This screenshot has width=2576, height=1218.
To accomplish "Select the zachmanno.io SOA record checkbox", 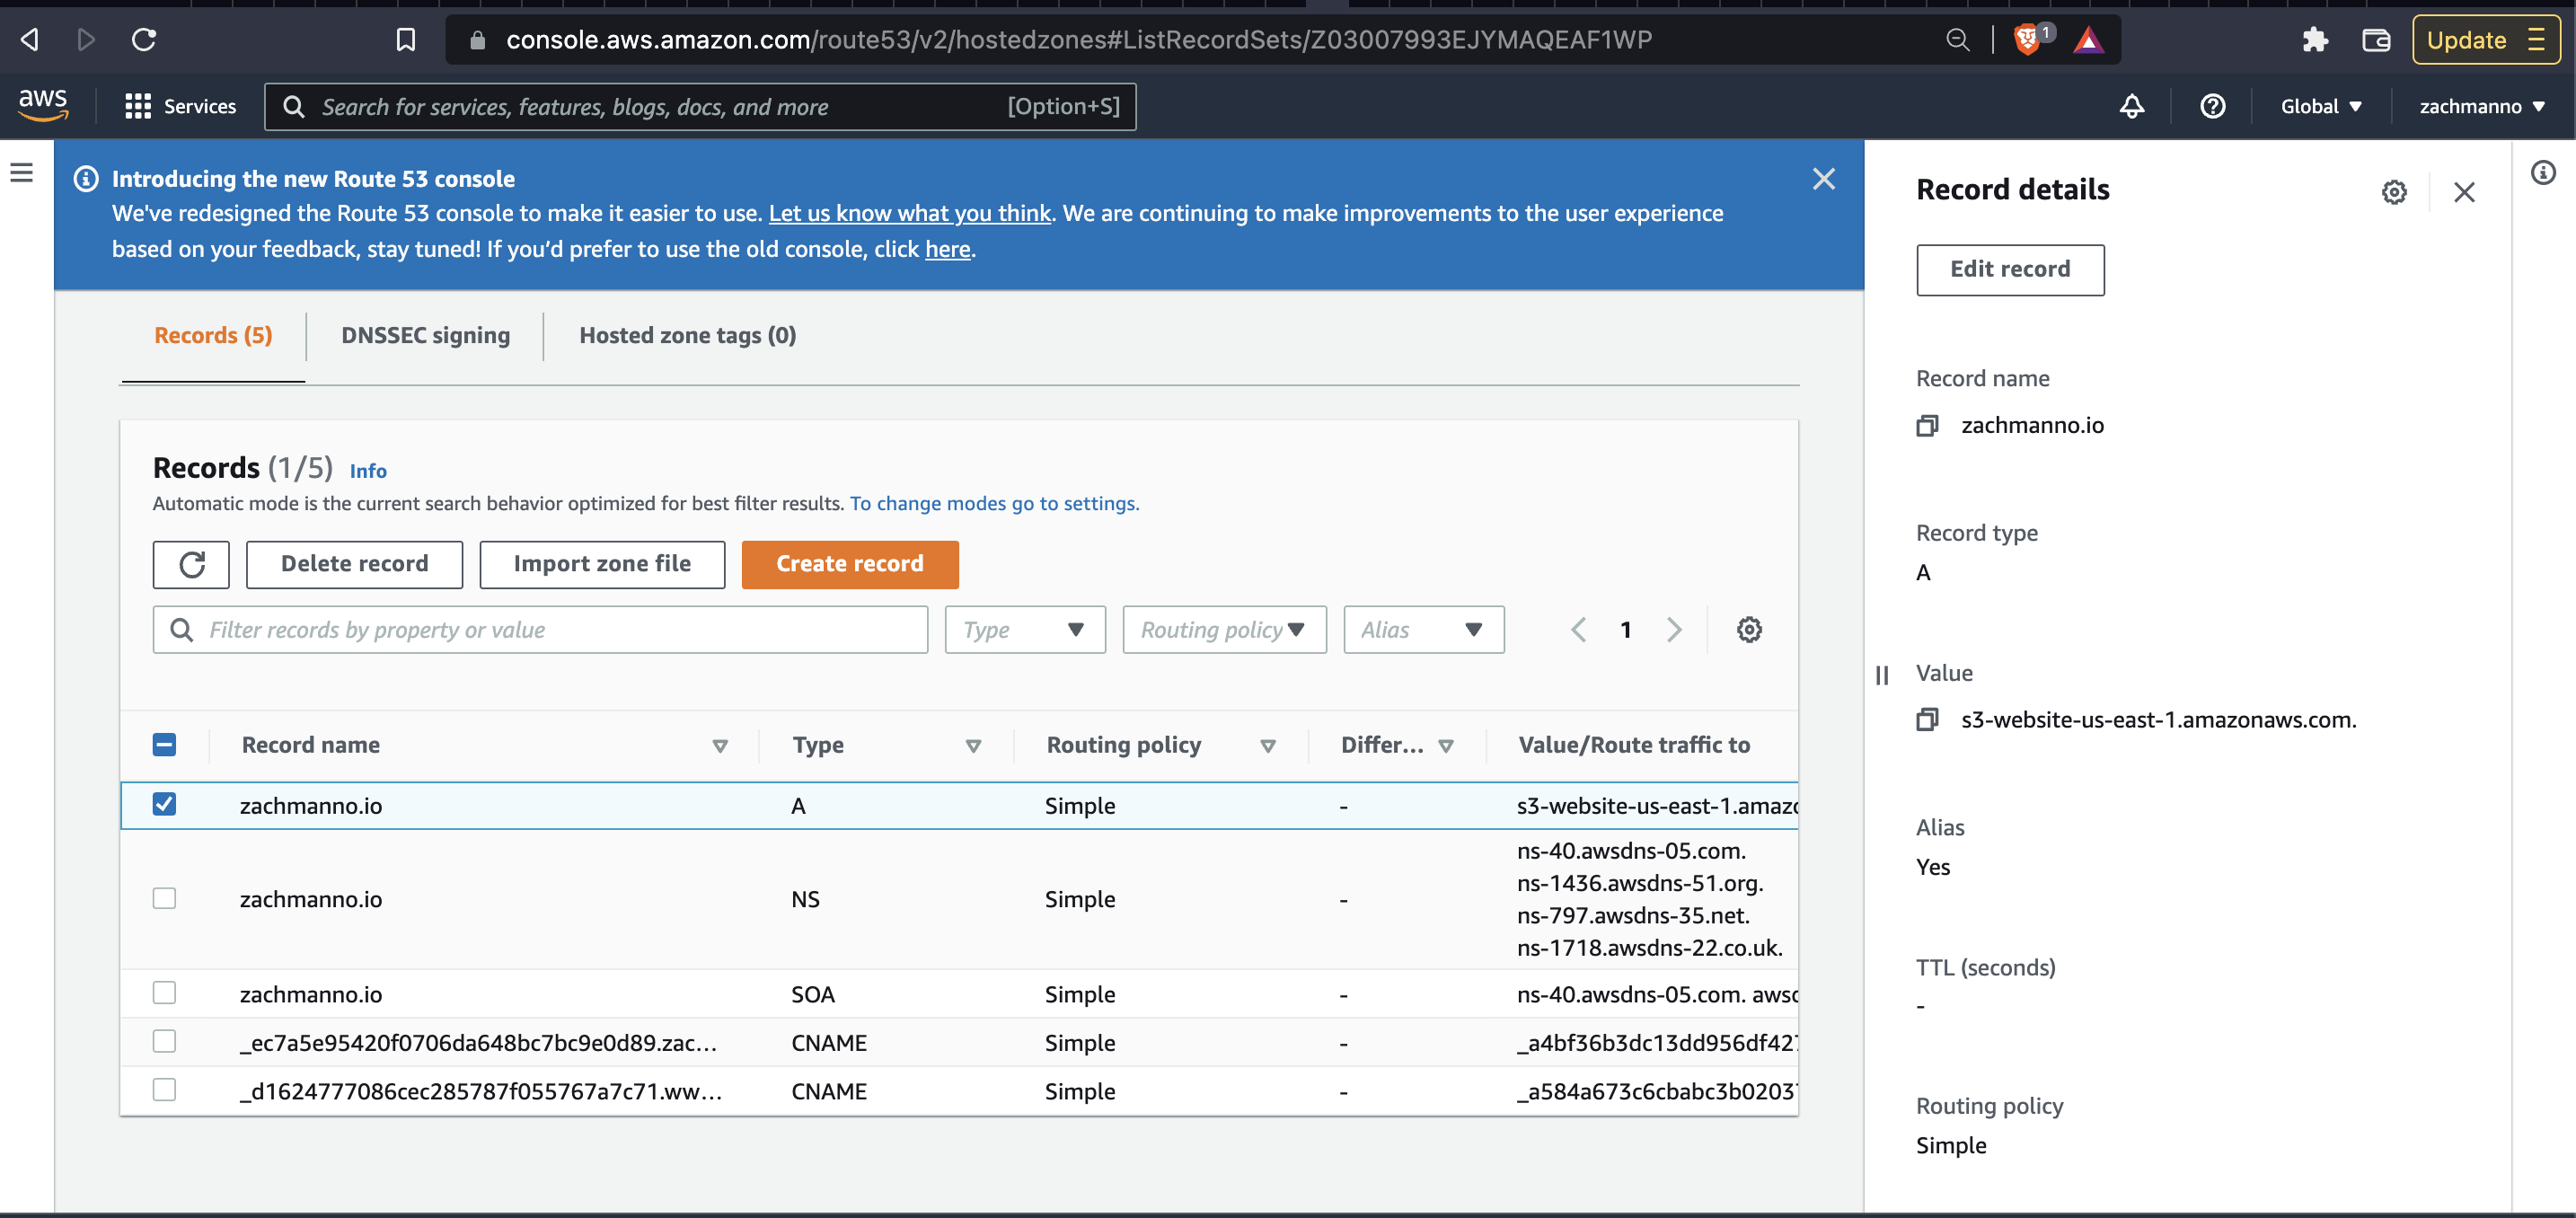I will [164, 993].
